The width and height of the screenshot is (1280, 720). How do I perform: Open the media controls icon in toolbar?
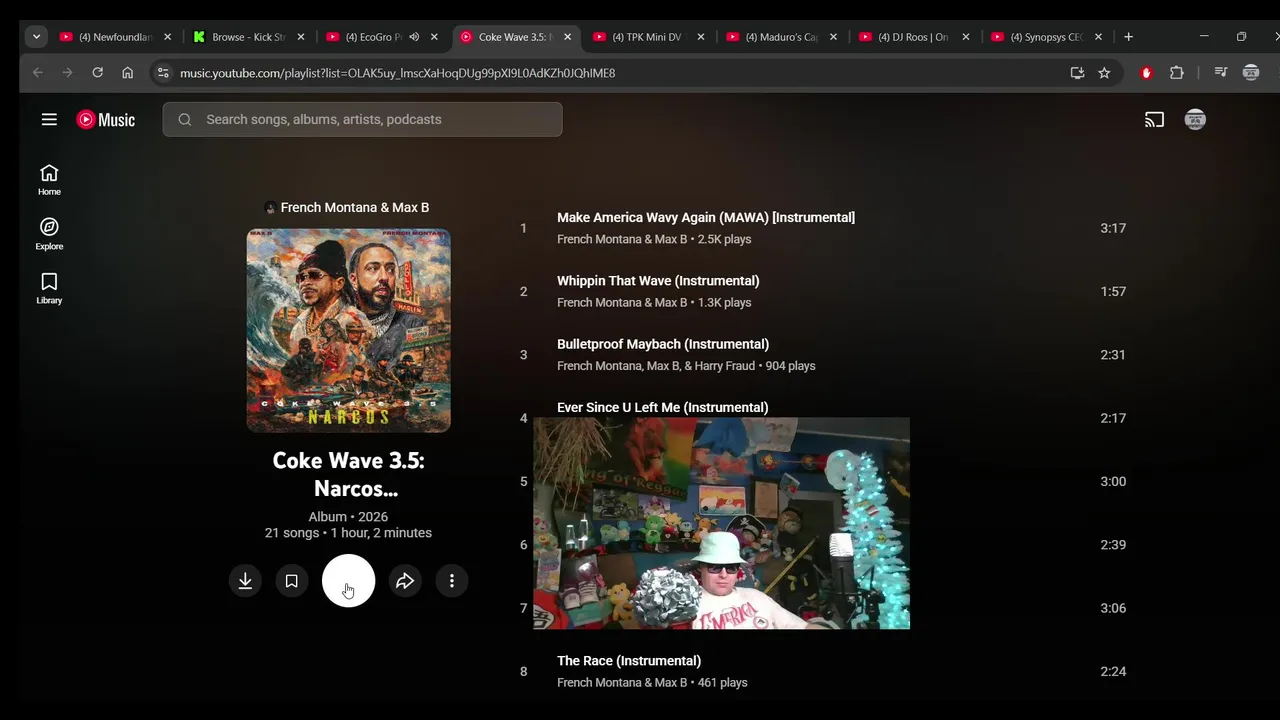1220,73
